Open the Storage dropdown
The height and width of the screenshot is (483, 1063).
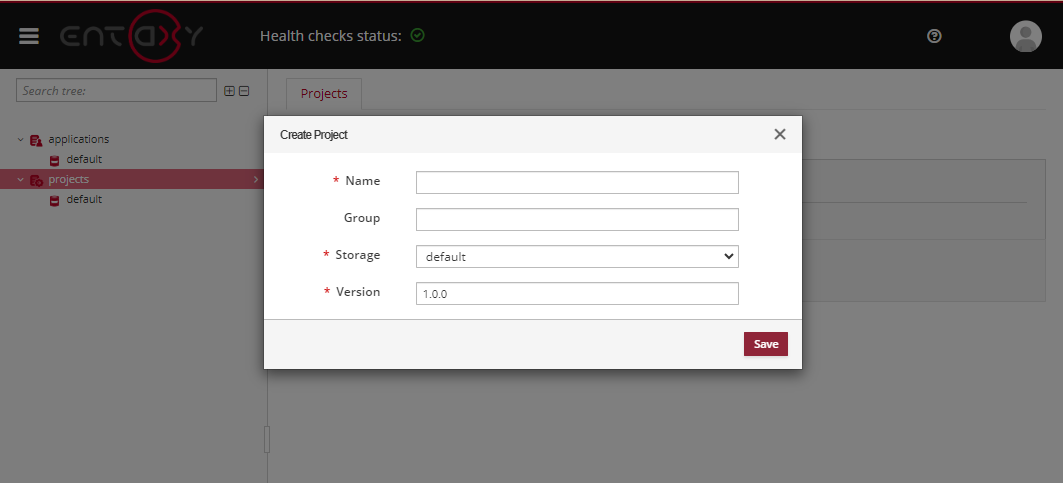[576, 256]
